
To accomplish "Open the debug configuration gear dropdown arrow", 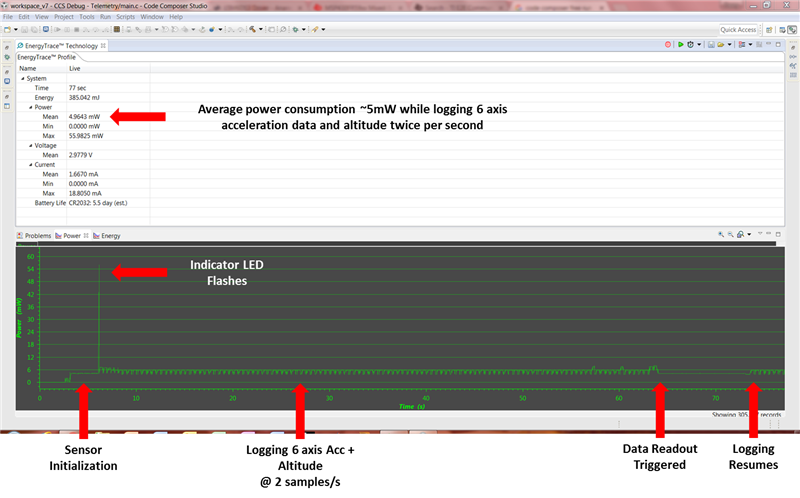I will pyautogui.click(x=304, y=30).
